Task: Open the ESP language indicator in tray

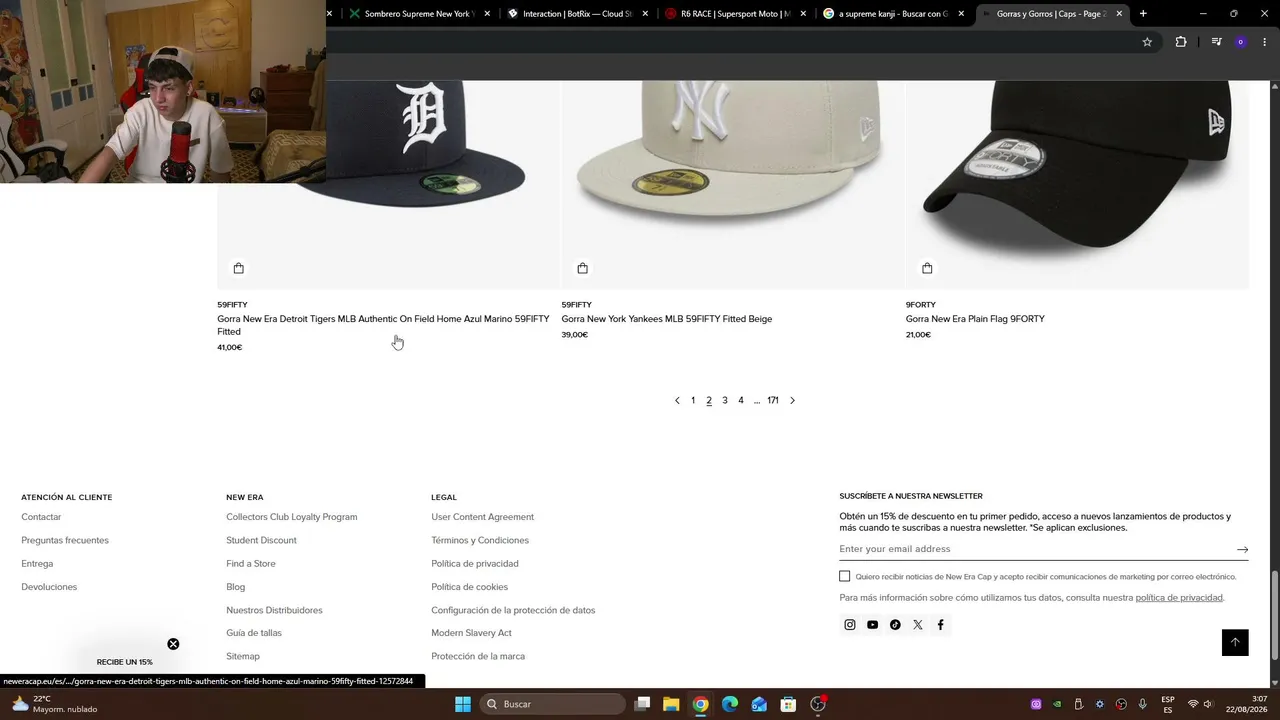Action: pyautogui.click(x=1168, y=704)
